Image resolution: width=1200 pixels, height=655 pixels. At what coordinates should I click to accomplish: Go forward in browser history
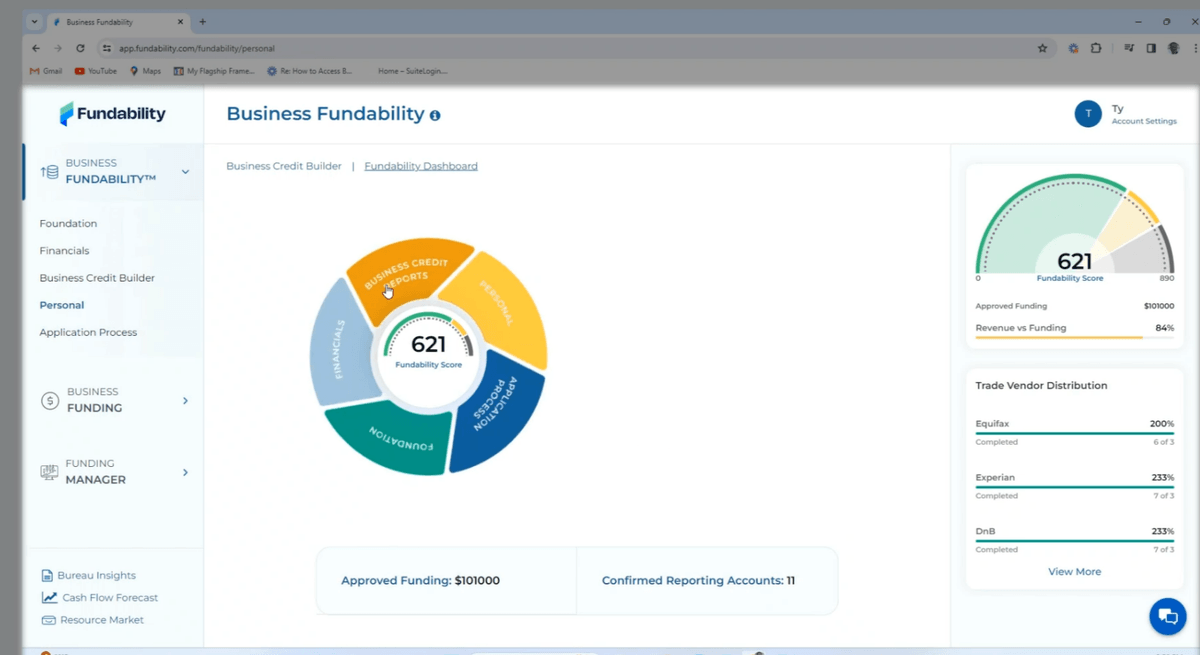pos(58,48)
